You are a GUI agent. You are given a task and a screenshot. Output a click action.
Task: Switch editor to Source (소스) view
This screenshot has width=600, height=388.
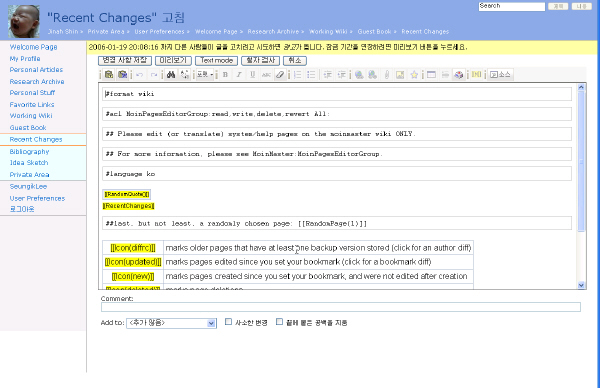pyautogui.click(x=501, y=75)
